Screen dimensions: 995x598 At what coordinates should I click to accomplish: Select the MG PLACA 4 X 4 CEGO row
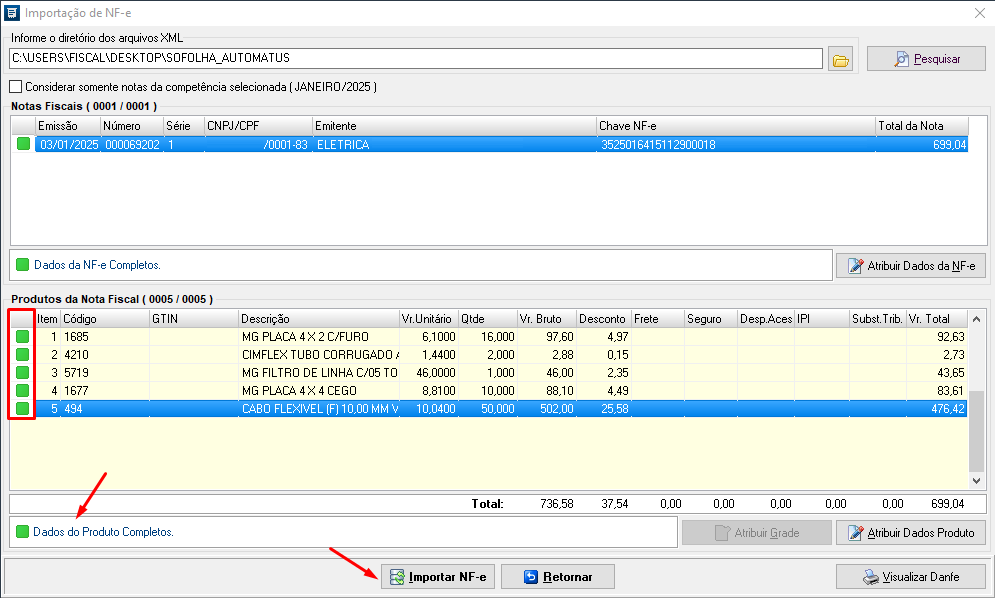pos(319,390)
